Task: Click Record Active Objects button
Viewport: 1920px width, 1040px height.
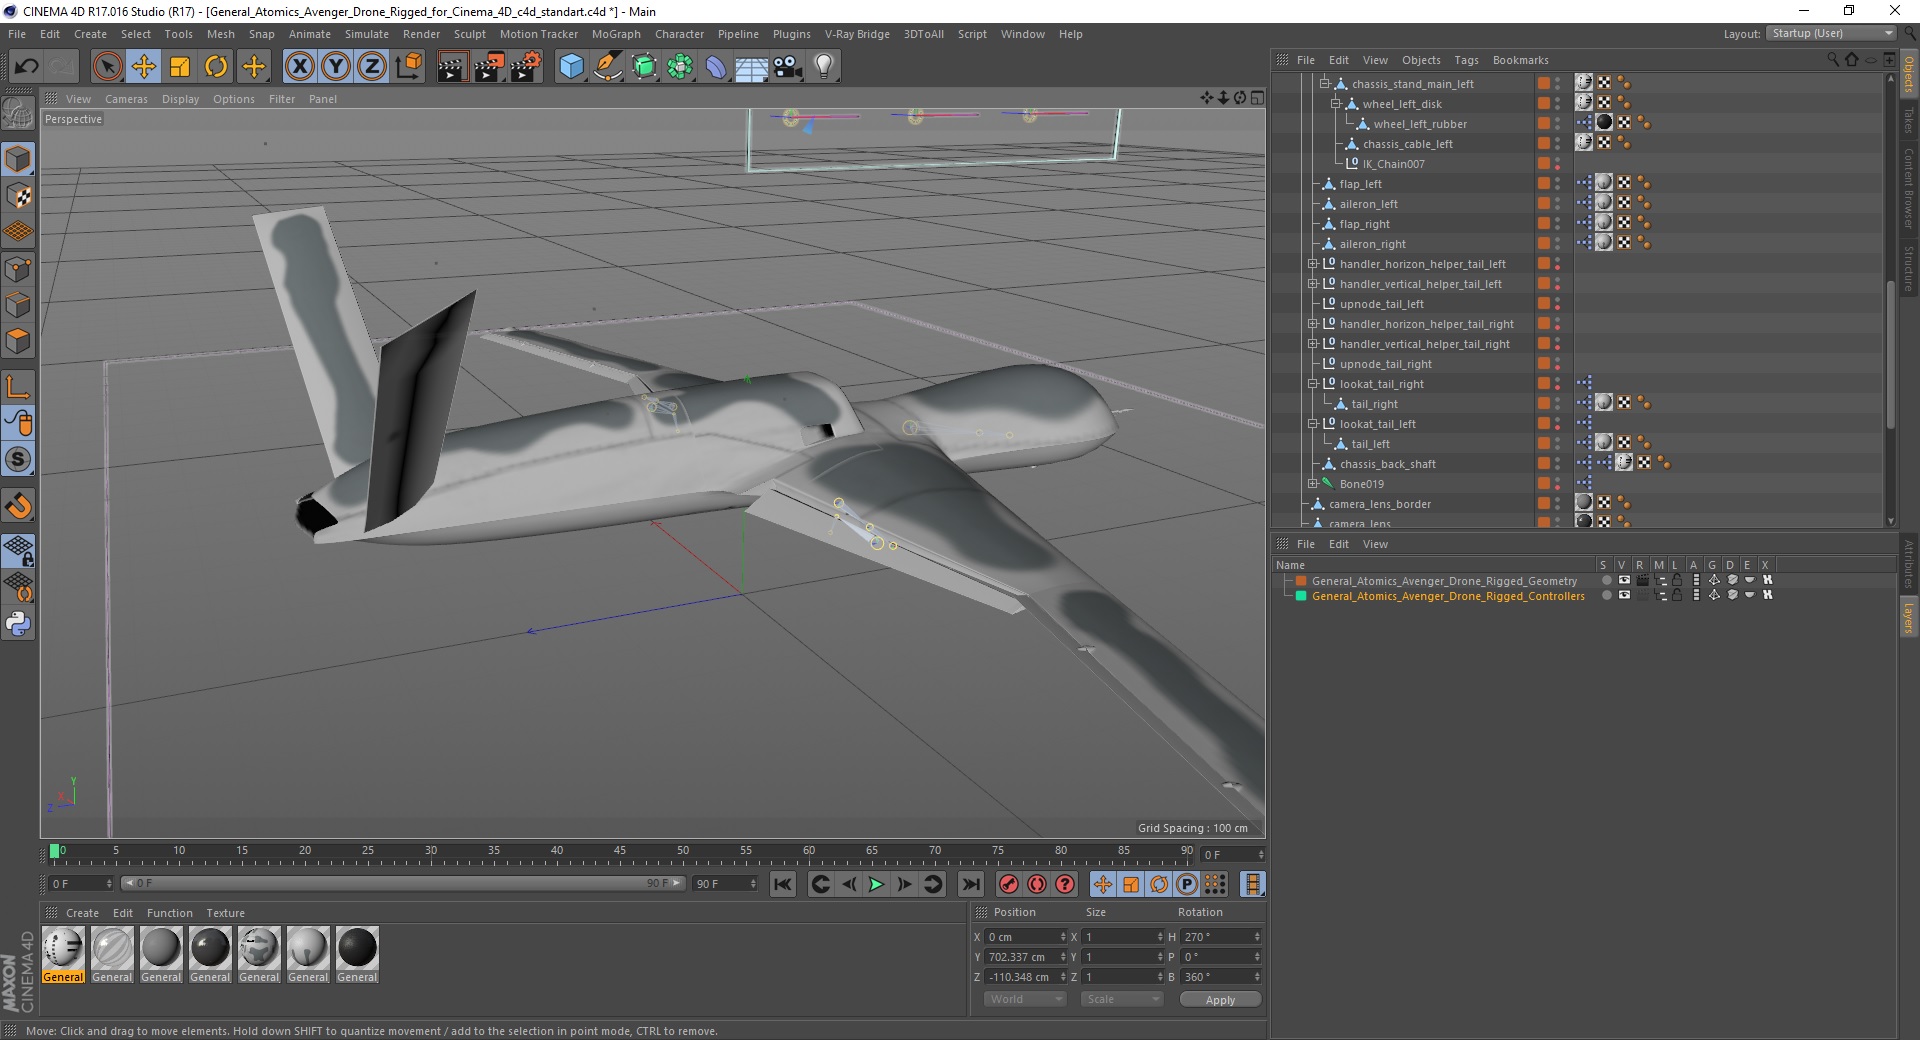Action: click(x=1009, y=884)
